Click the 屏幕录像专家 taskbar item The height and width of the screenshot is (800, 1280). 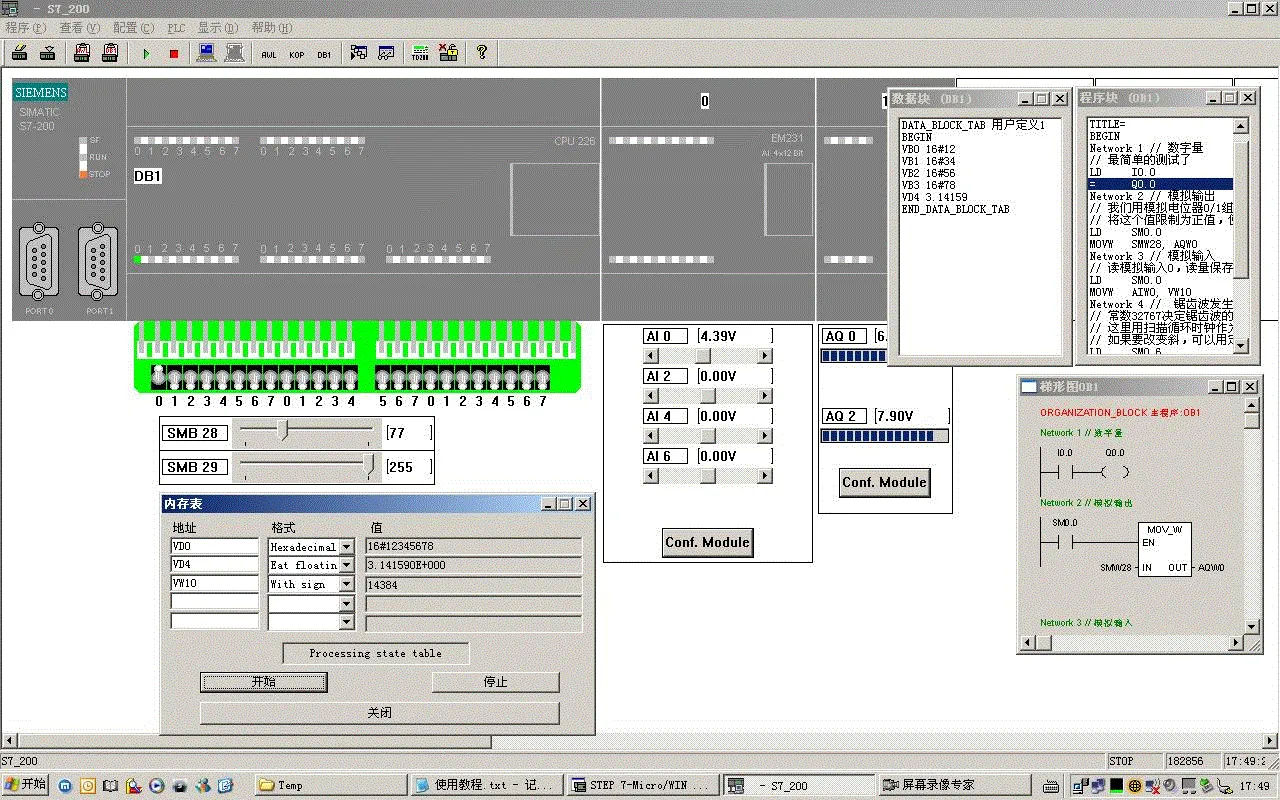click(953, 785)
